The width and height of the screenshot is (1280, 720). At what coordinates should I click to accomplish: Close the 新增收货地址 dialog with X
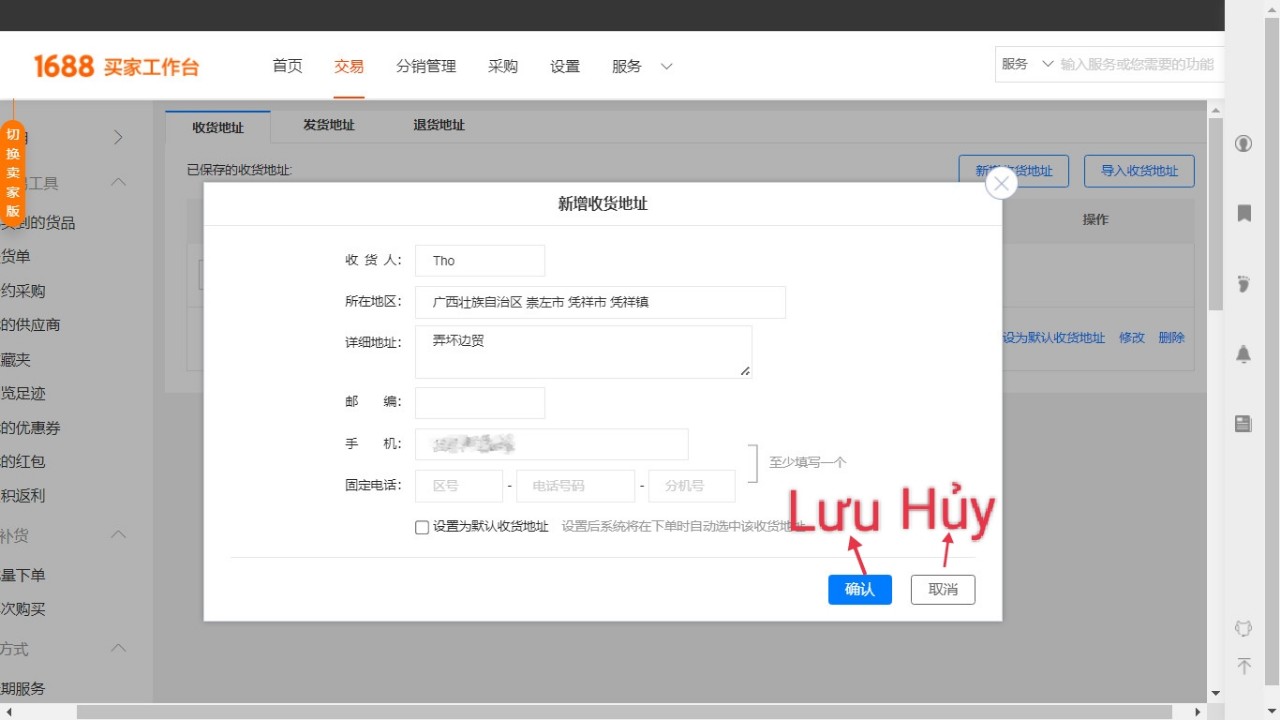point(1001,184)
